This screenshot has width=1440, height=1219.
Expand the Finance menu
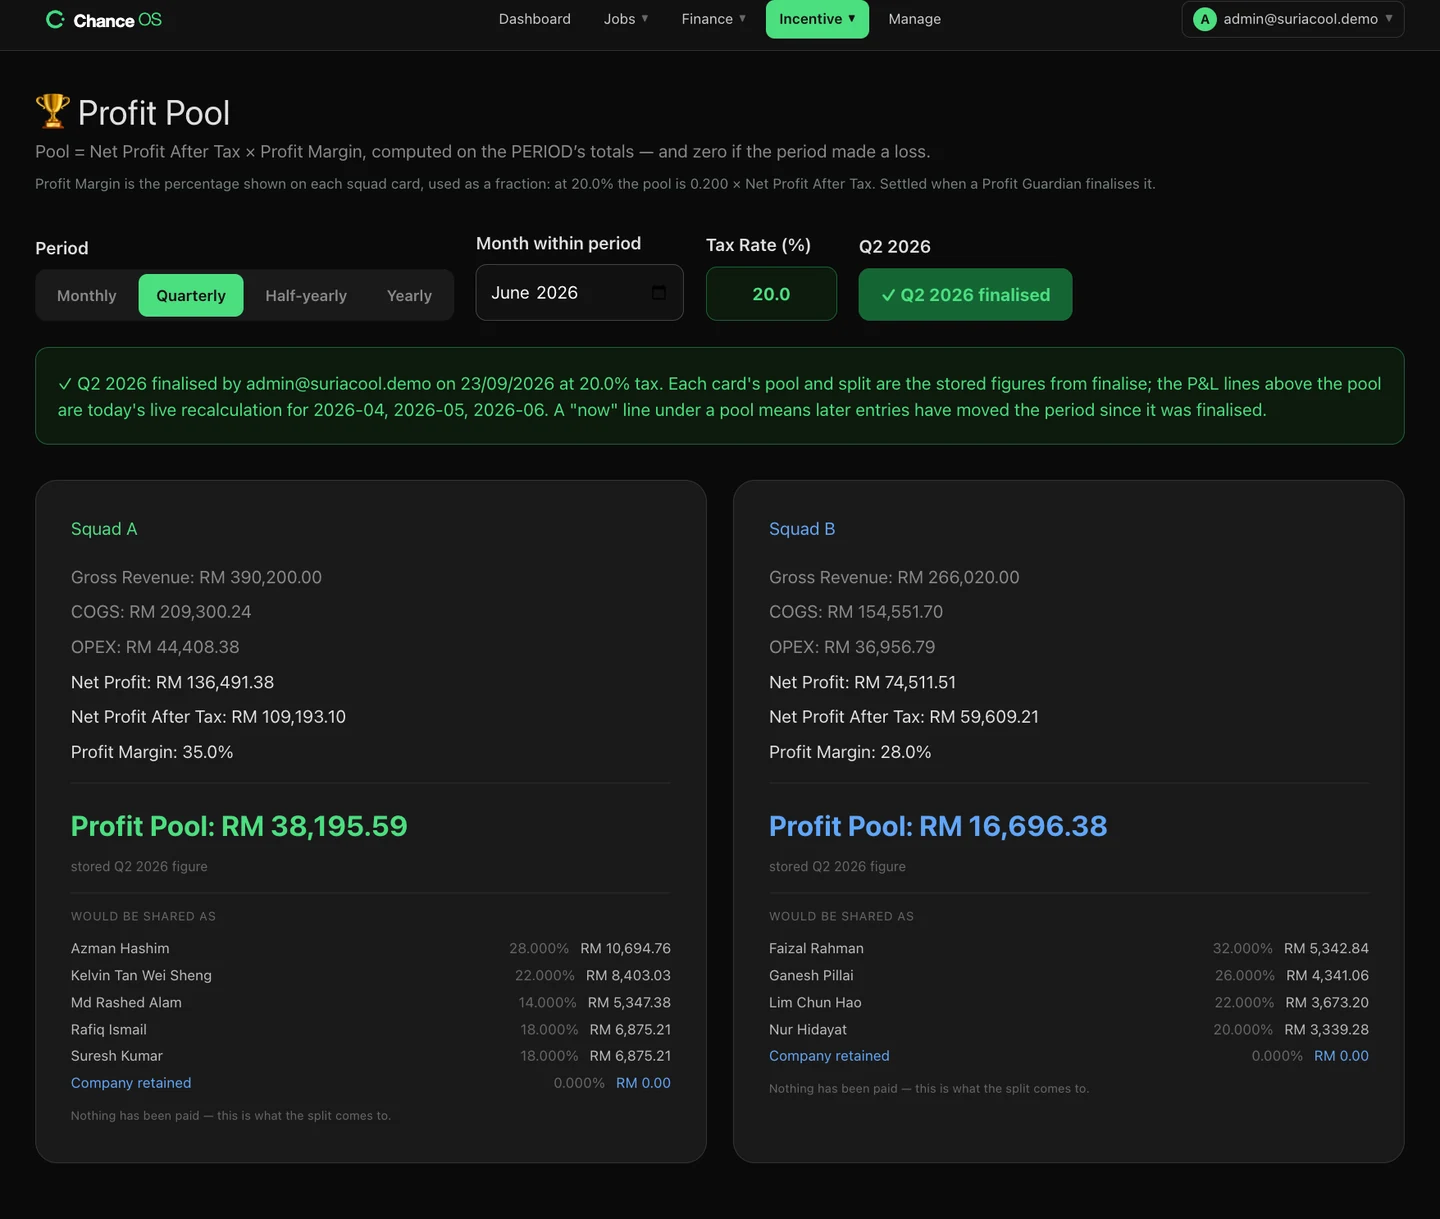[713, 19]
